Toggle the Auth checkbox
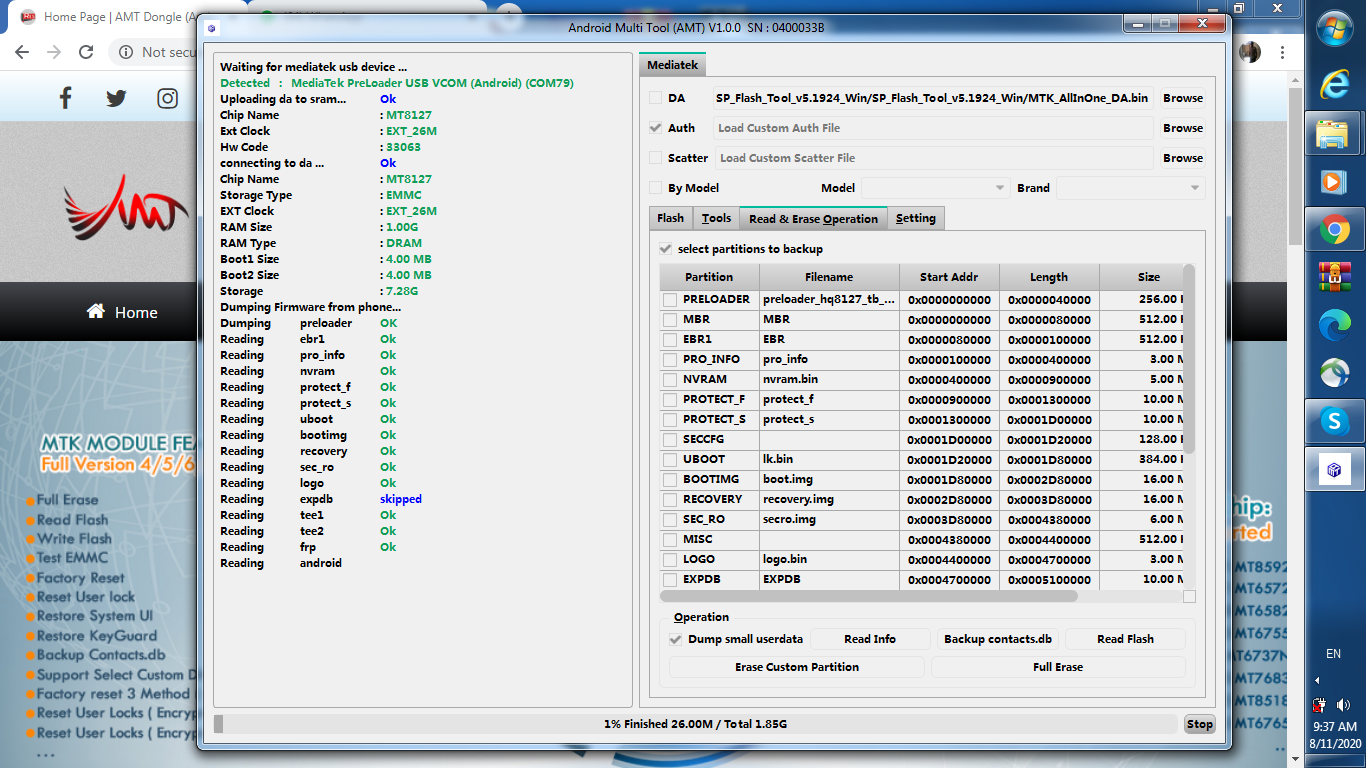Image resolution: width=1366 pixels, height=768 pixels. [656, 128]
